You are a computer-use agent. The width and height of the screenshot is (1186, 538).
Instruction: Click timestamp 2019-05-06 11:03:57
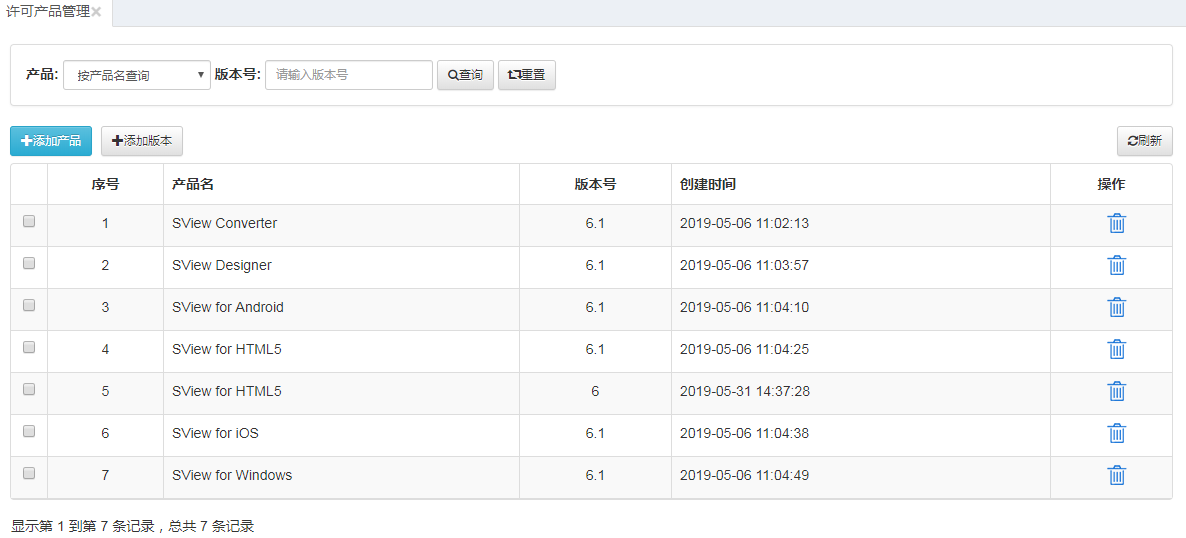pyautogui.click(x=745, y=266)
